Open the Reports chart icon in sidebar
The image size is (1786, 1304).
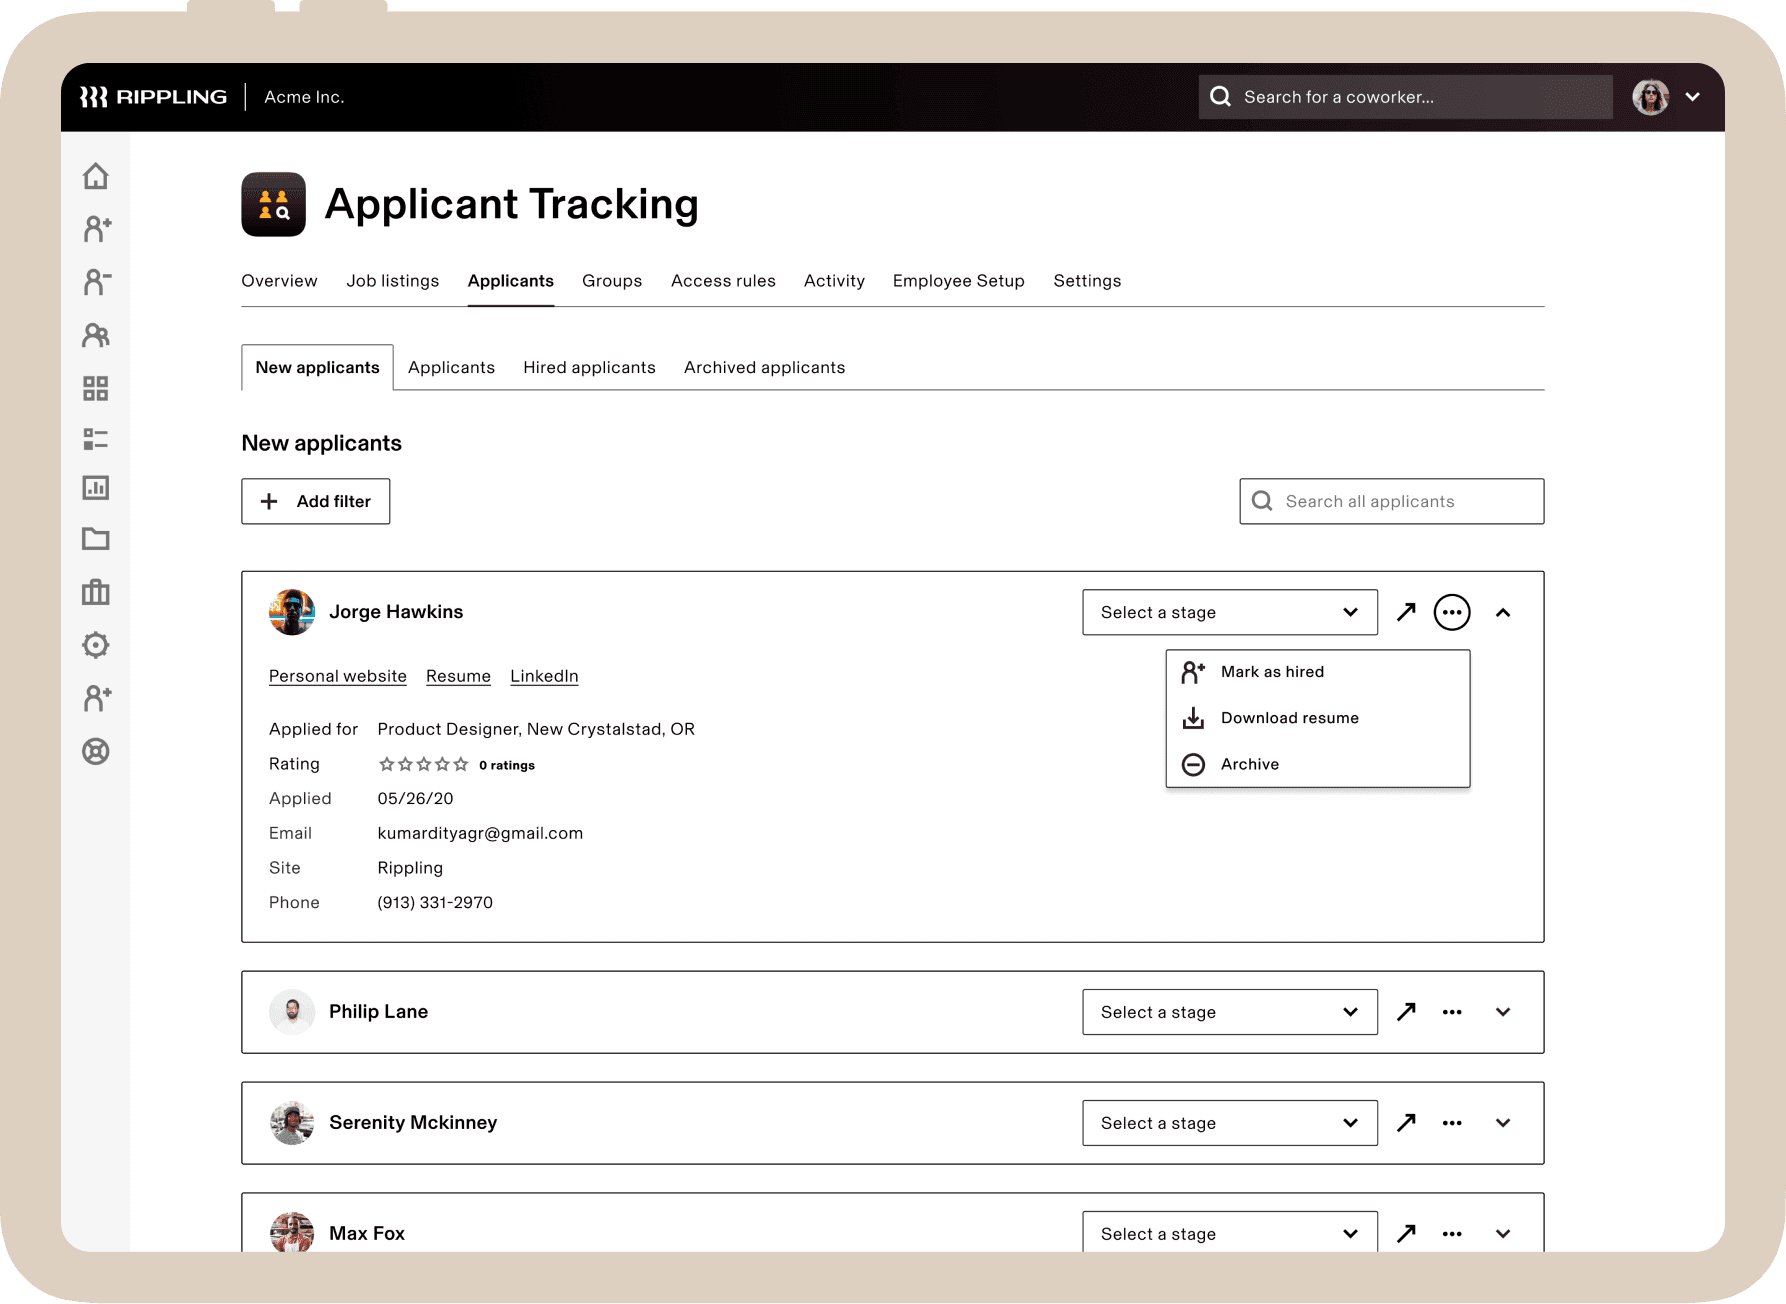96,488
